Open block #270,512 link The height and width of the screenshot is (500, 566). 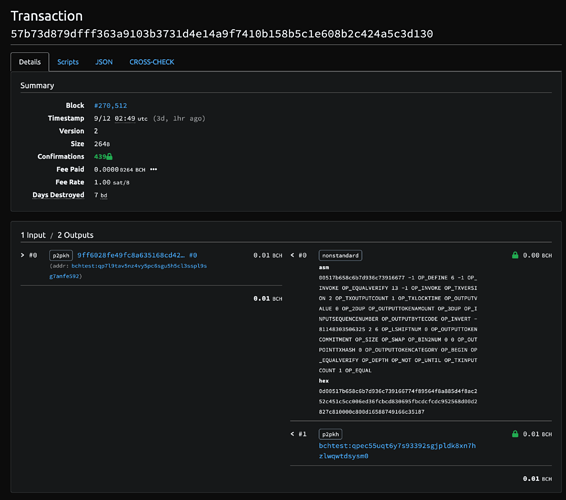pyautogui.click(x=110, y=106)
